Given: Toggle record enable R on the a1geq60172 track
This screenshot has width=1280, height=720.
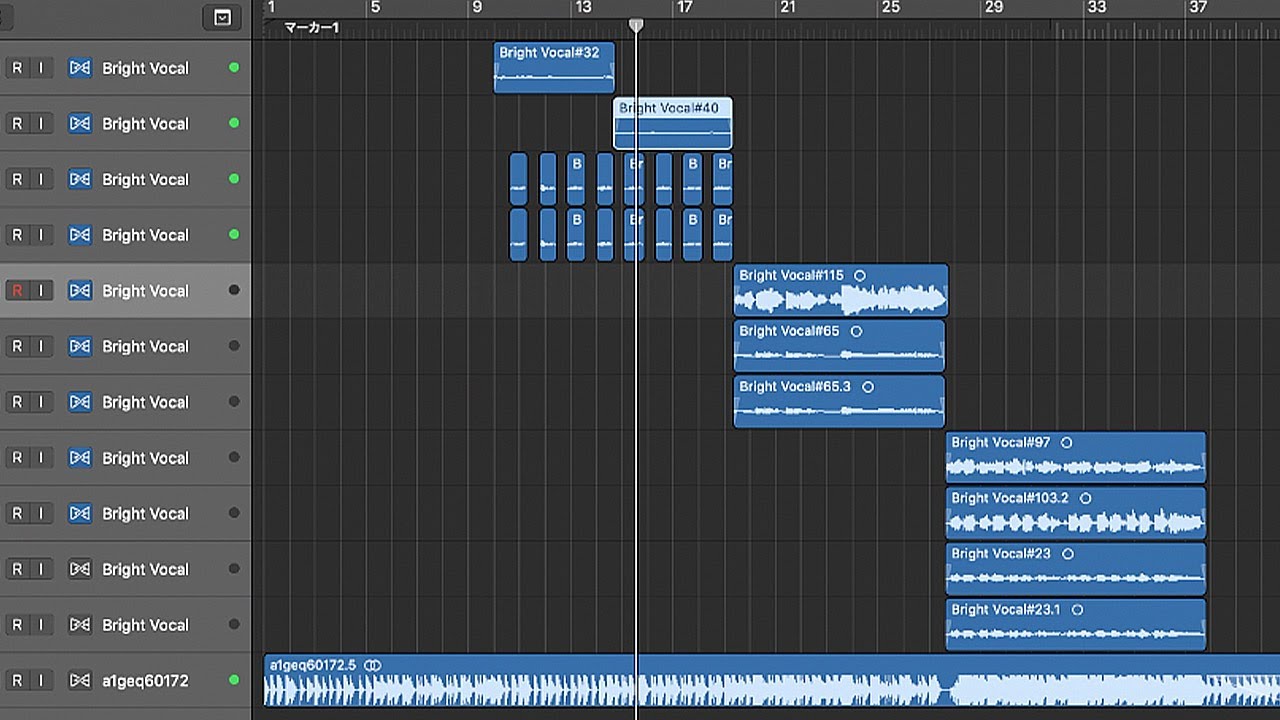Looking at the screenshot, I should 17,681.
